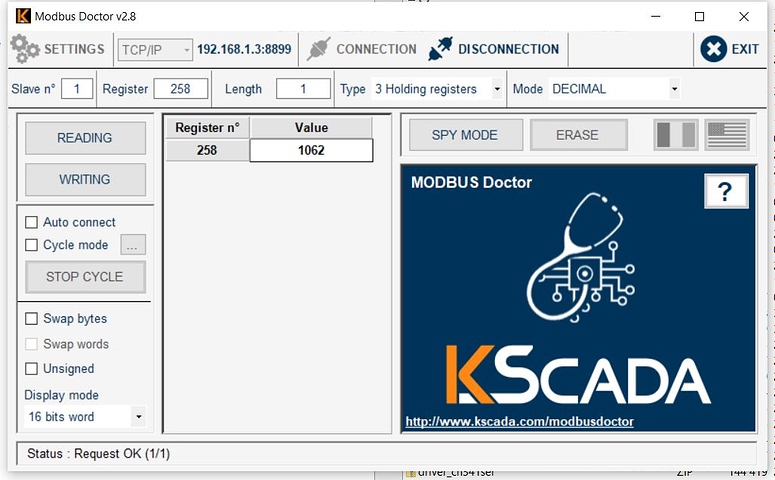Click the Register number input field
Screen dimensions: 775x480
(180, 89)
